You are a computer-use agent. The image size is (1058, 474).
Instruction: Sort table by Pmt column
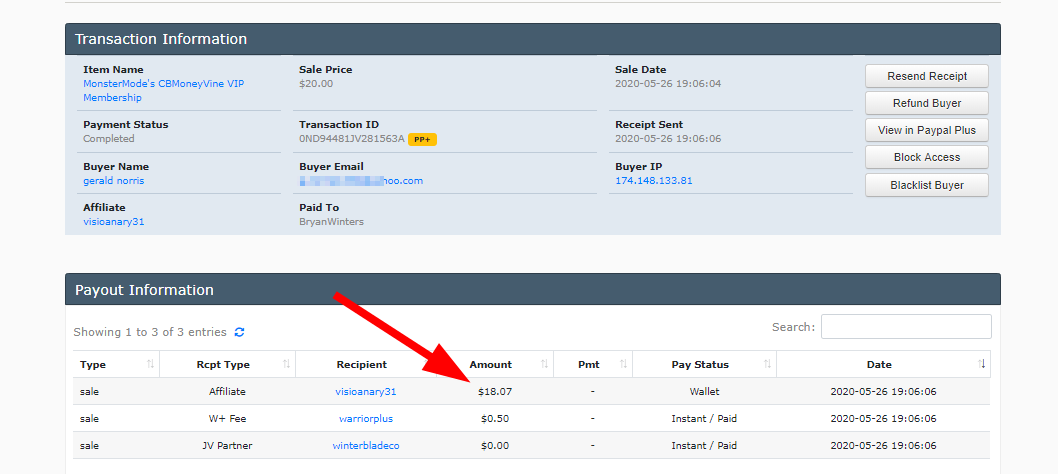click(x=592, y=365)
